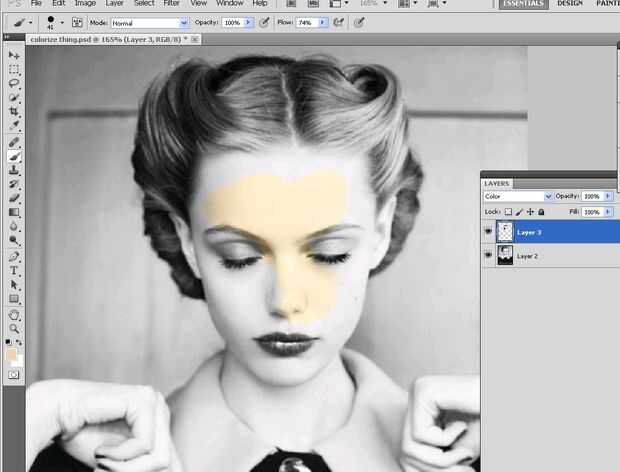The image size is (620, 472).
Task: Enable airbrush mode next to Flow
Action: [340, 22]
